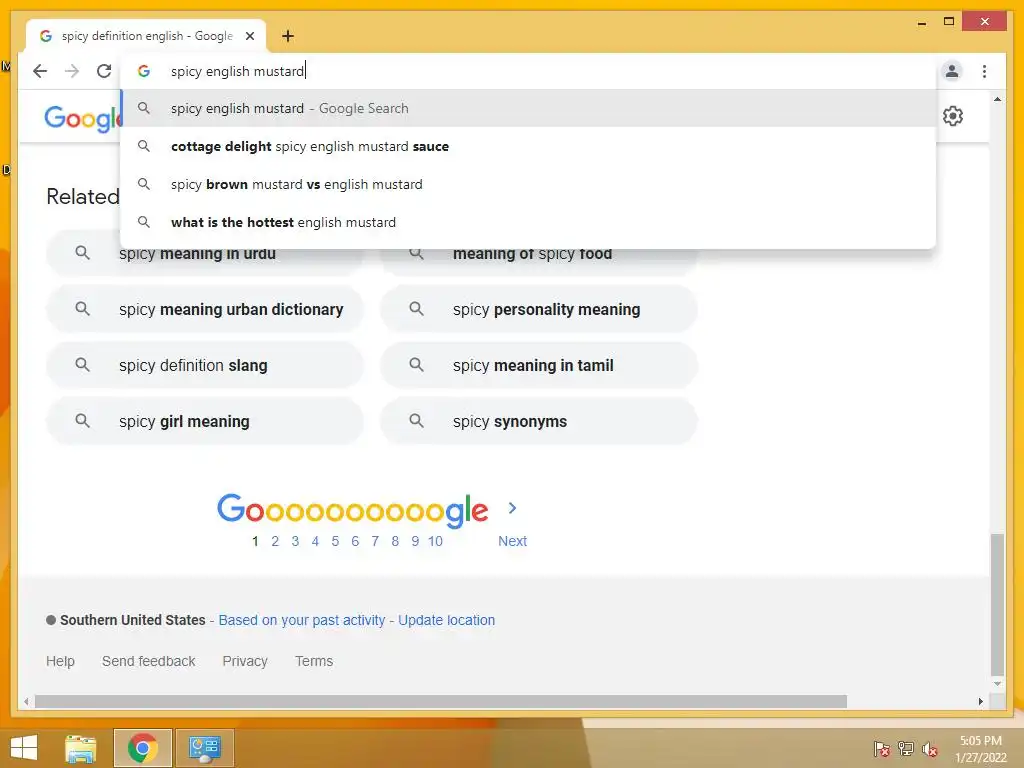Choose 'what is the hottest english mustard' suggestion

(x=528, y=222)
